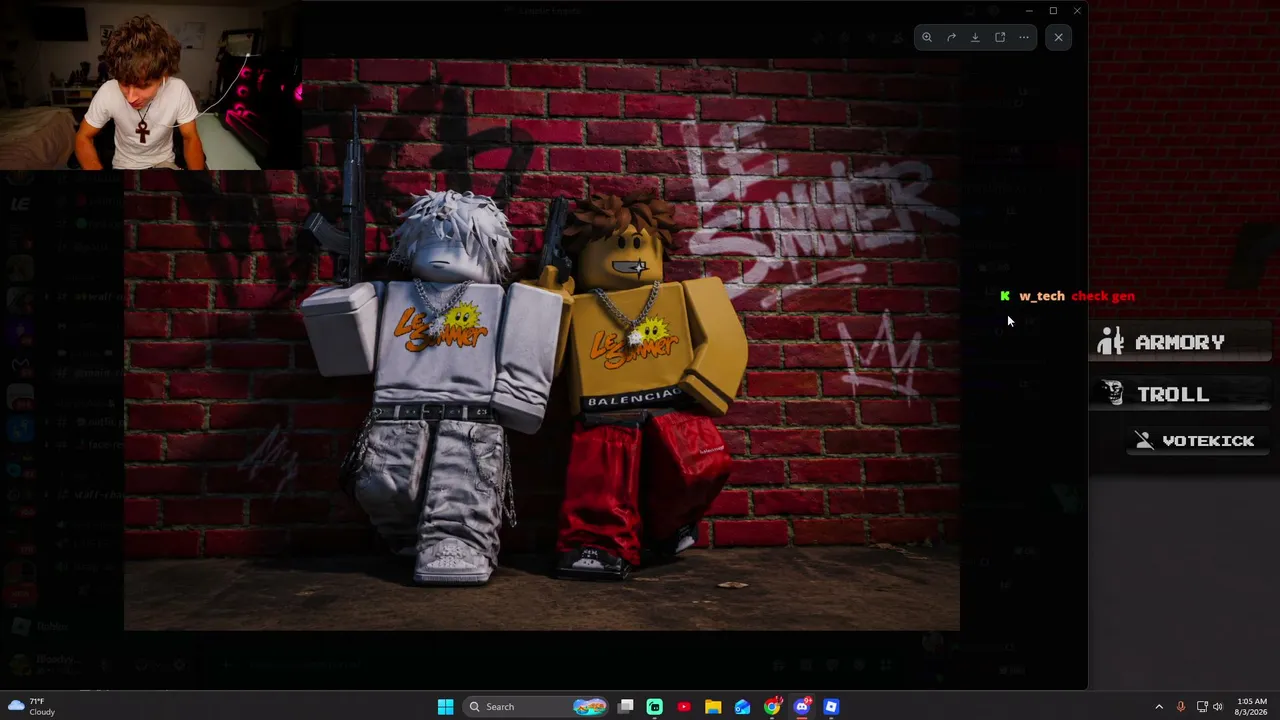Click the VOTEKICK game button
This screenshot has width=1280, height=720.
click(1200, 441)
